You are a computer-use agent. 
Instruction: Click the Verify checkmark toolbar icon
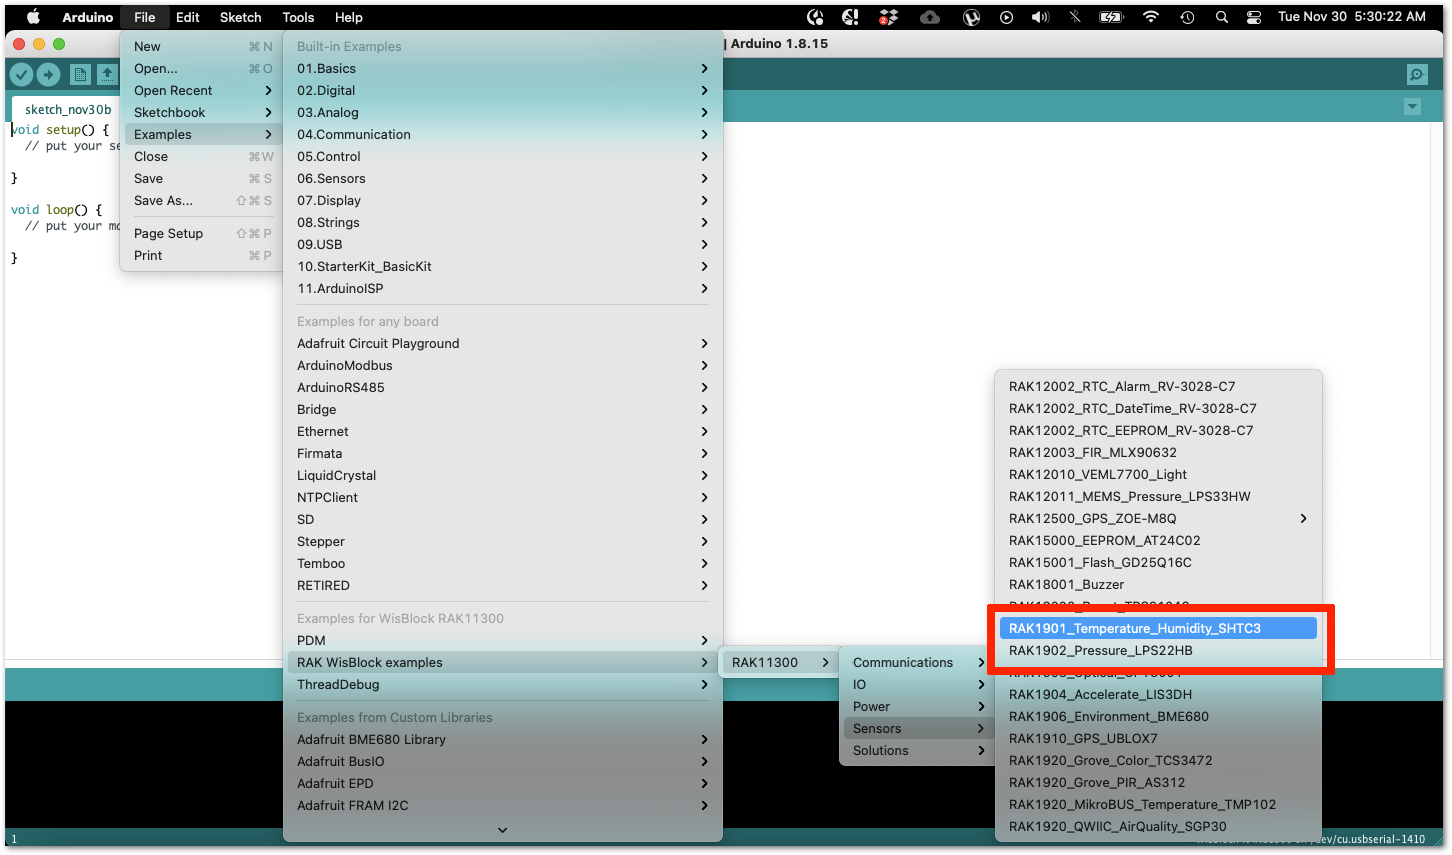coord(21,75)
